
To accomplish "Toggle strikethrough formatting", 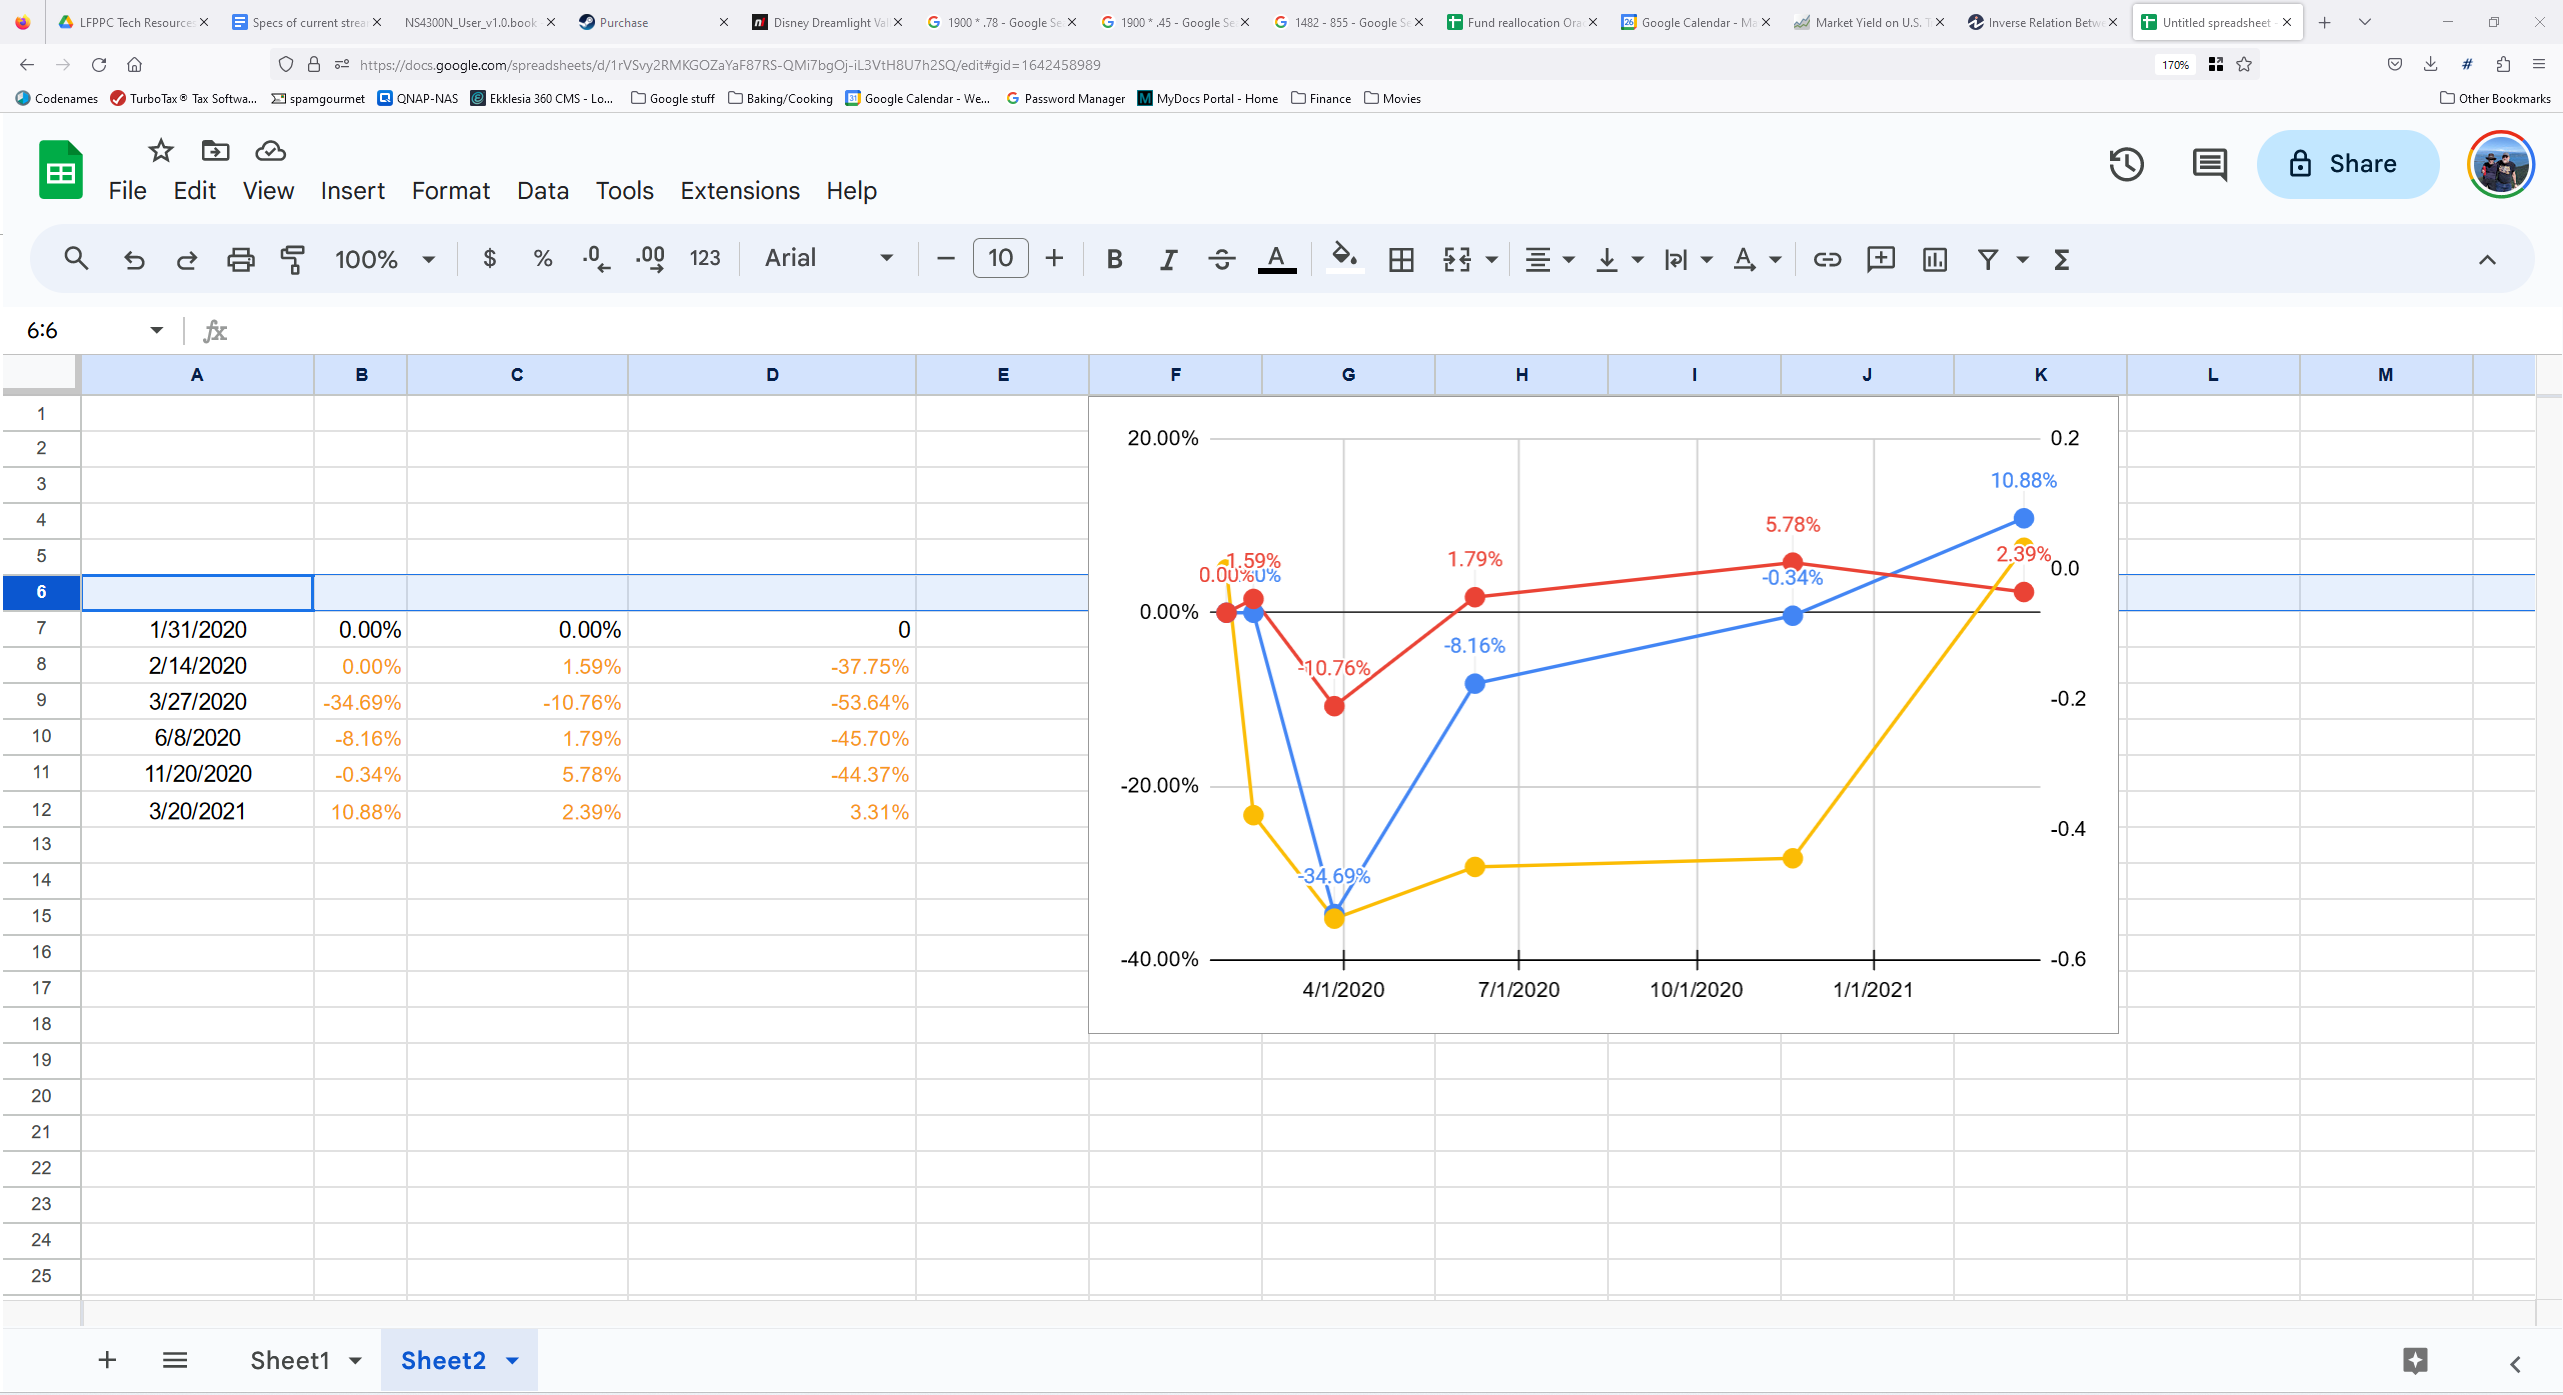I will click(1221, 259).
